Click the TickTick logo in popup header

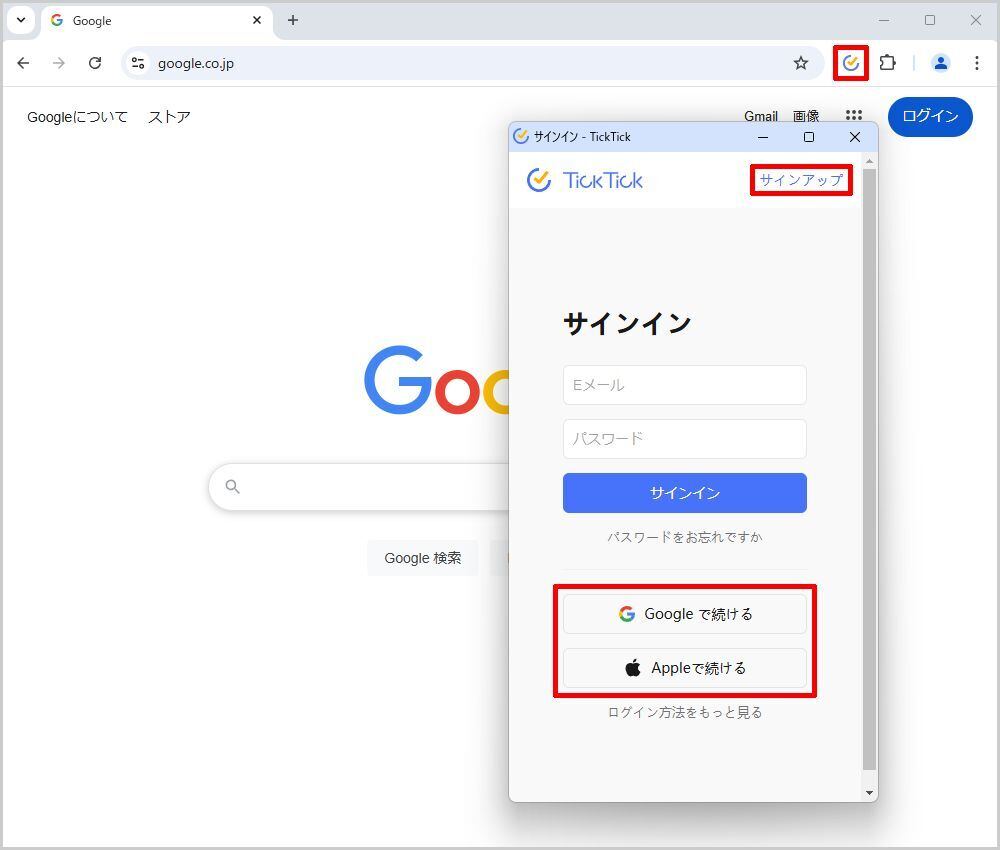pos(585,180)
